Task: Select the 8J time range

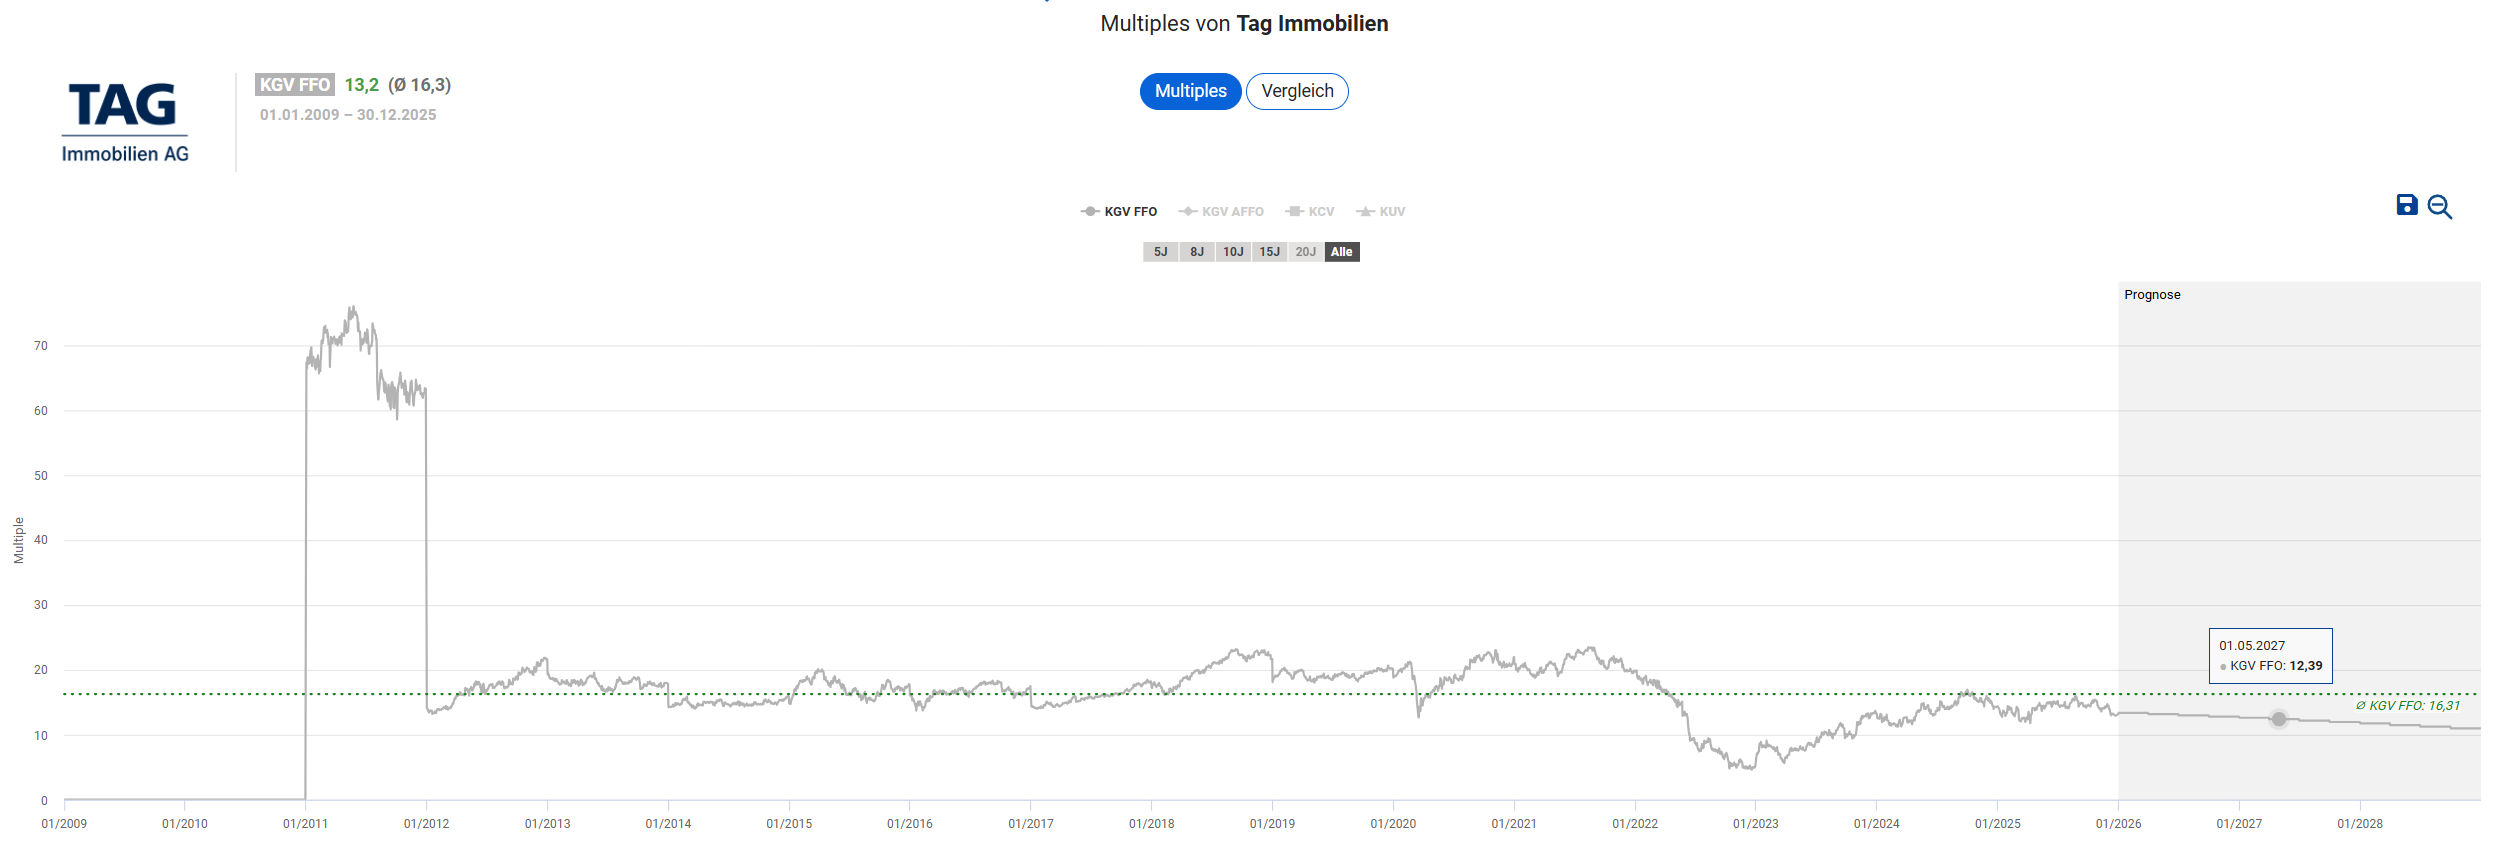Action: click(x=1196, y=252)
